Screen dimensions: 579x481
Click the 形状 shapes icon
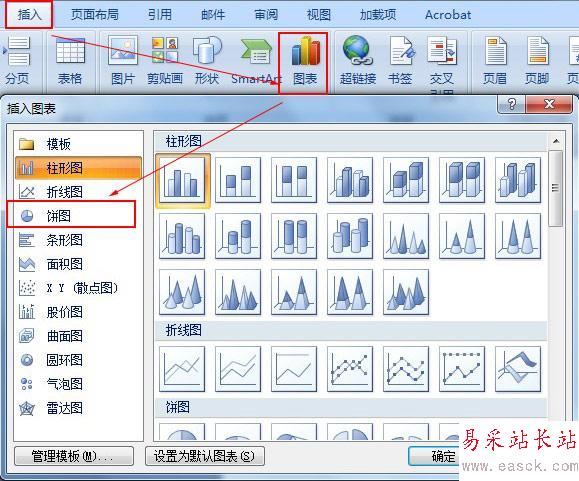point(207,61)
